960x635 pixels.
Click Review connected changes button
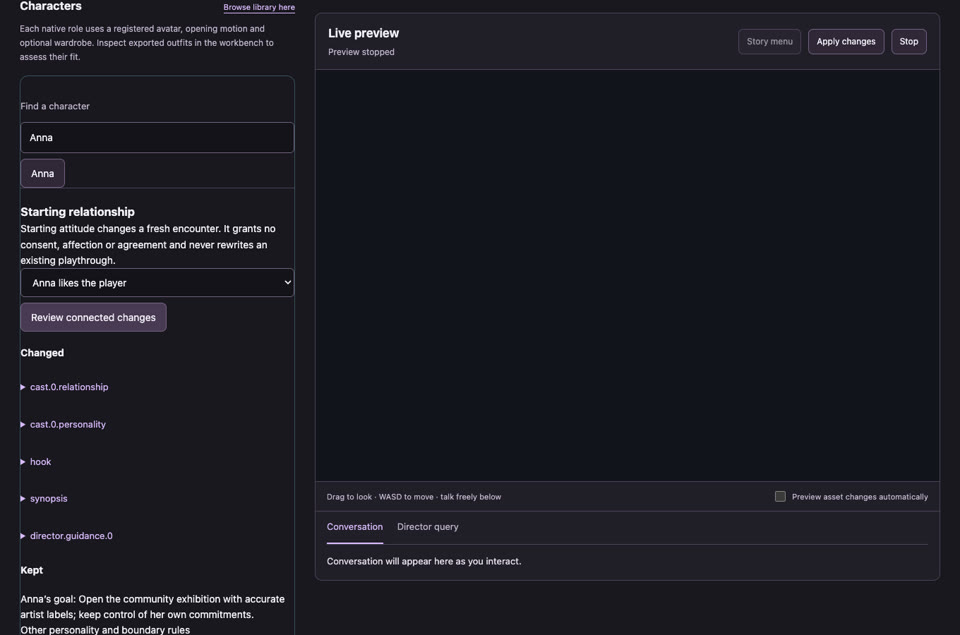pos(93,317)
